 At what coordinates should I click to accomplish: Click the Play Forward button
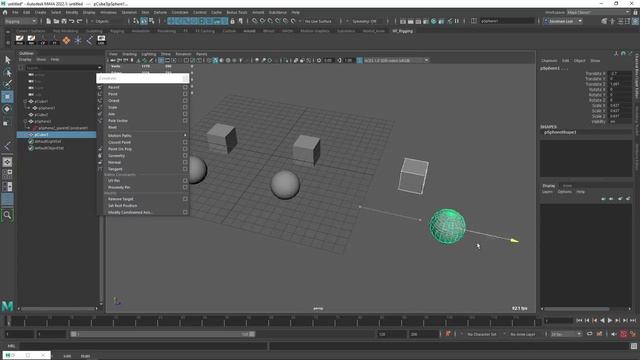[610, 321]
